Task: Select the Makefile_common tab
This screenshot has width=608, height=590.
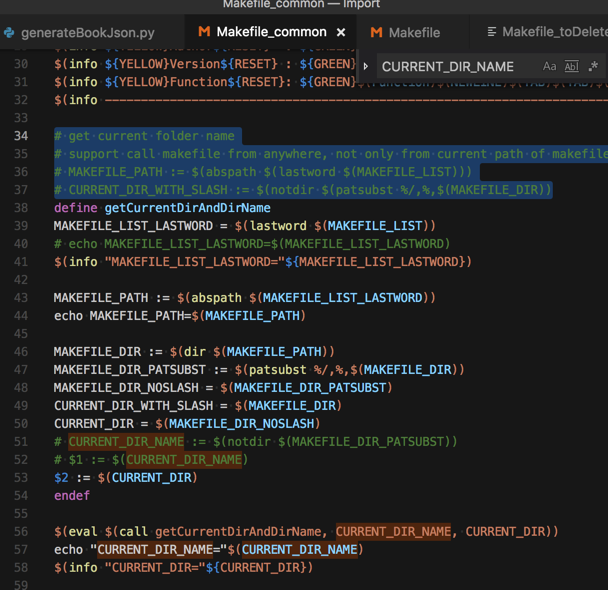Action: point(271,32)
